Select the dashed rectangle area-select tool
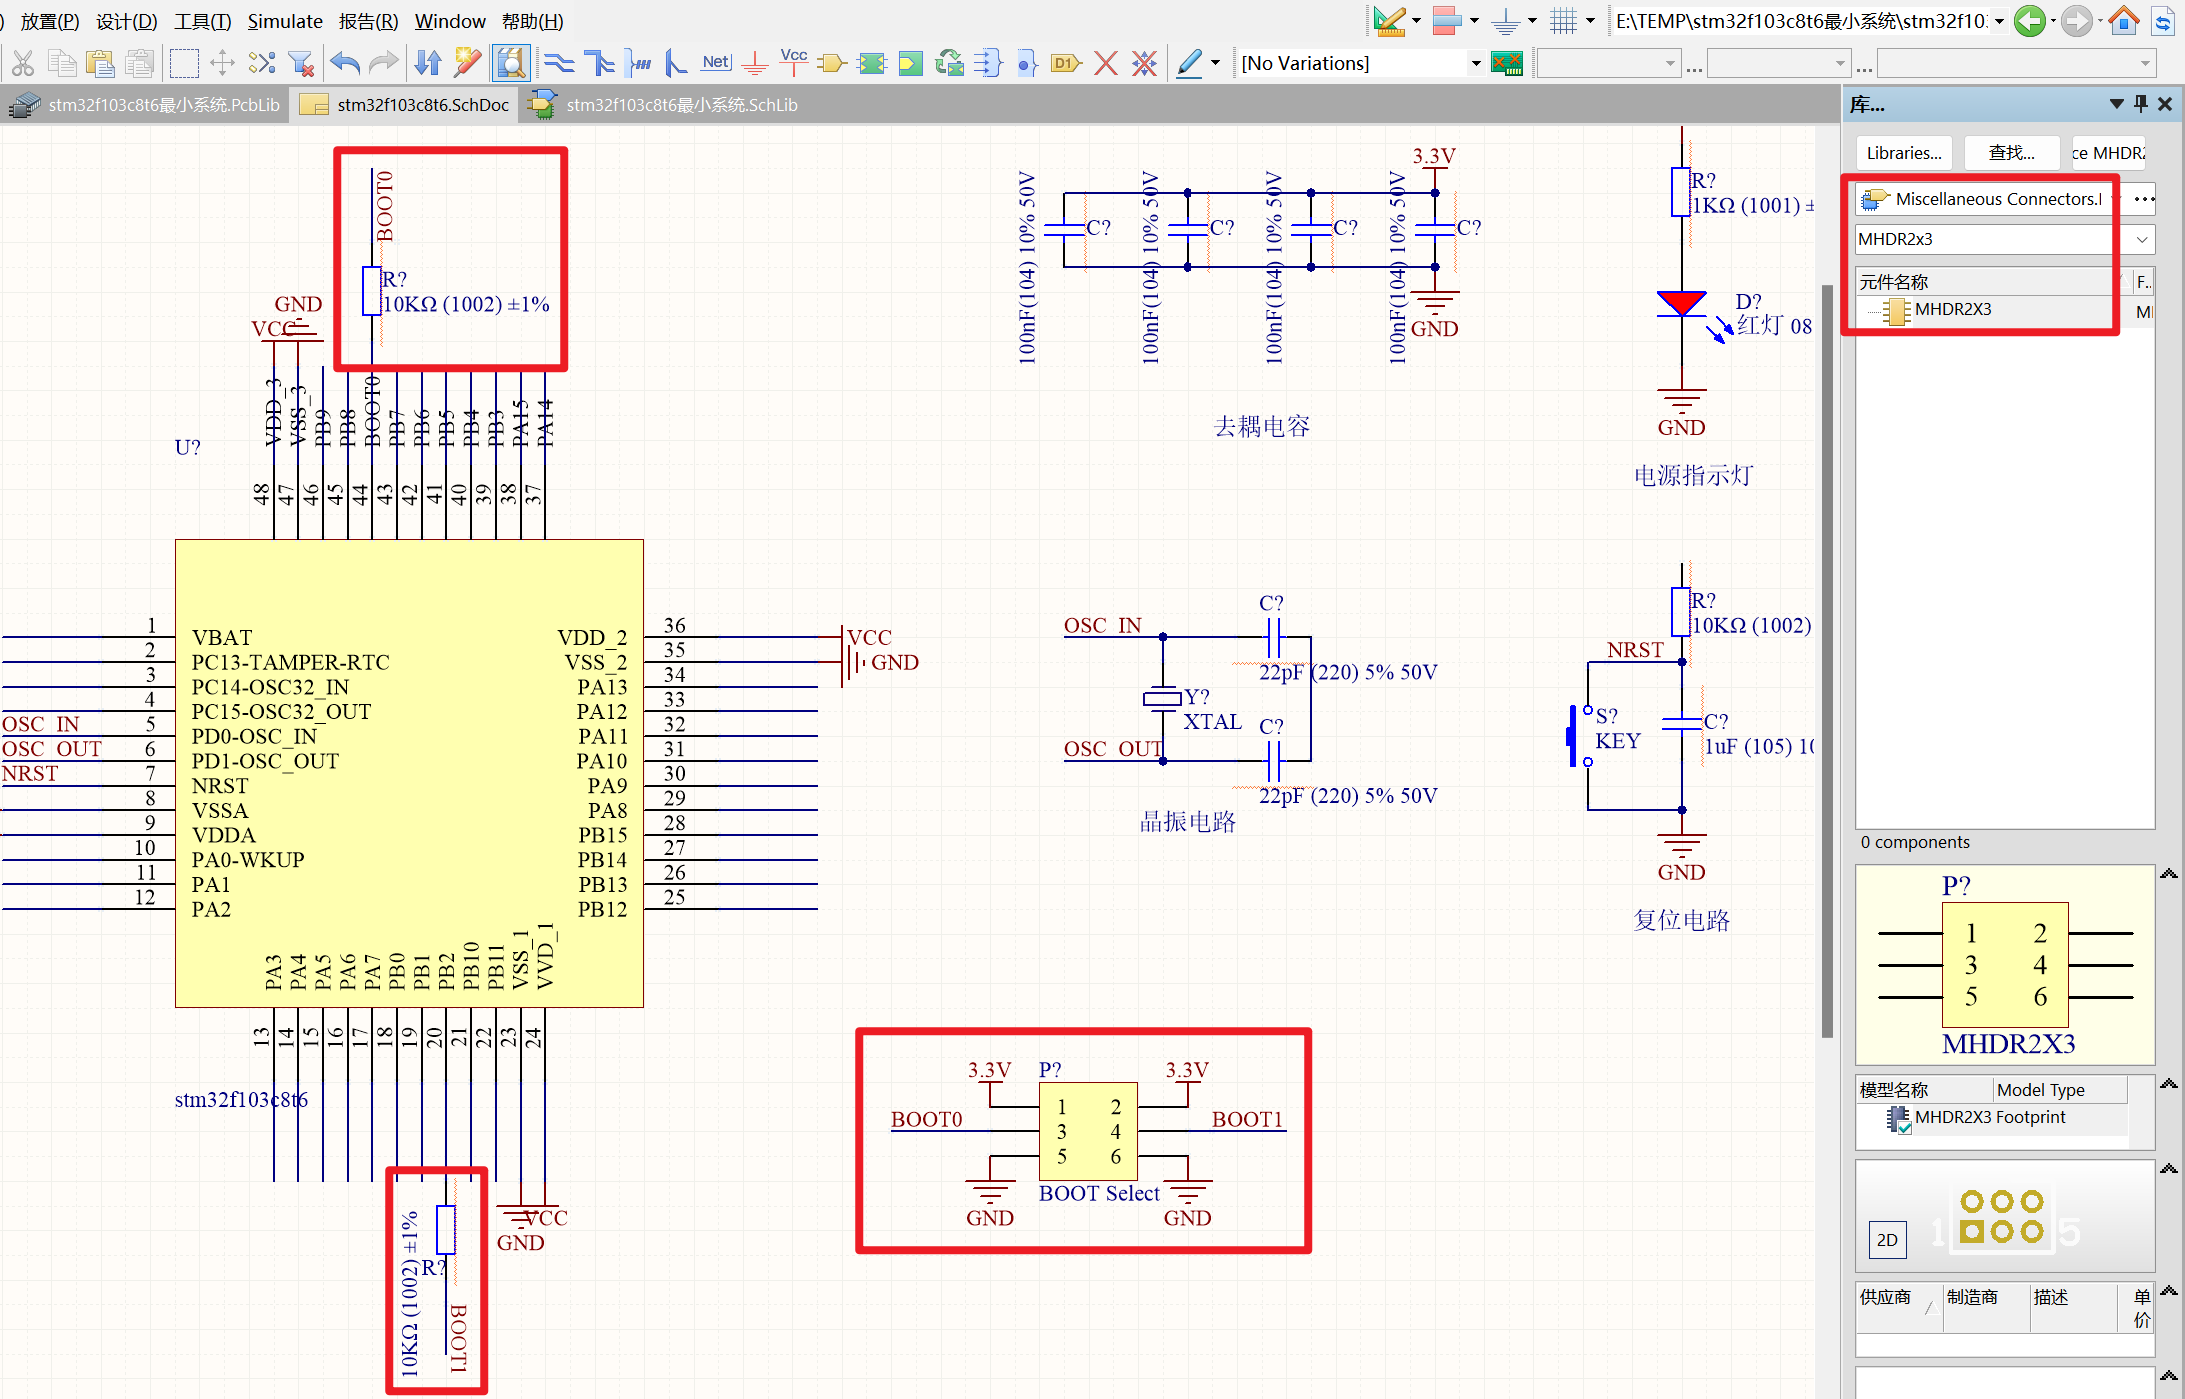 (184, 64)
